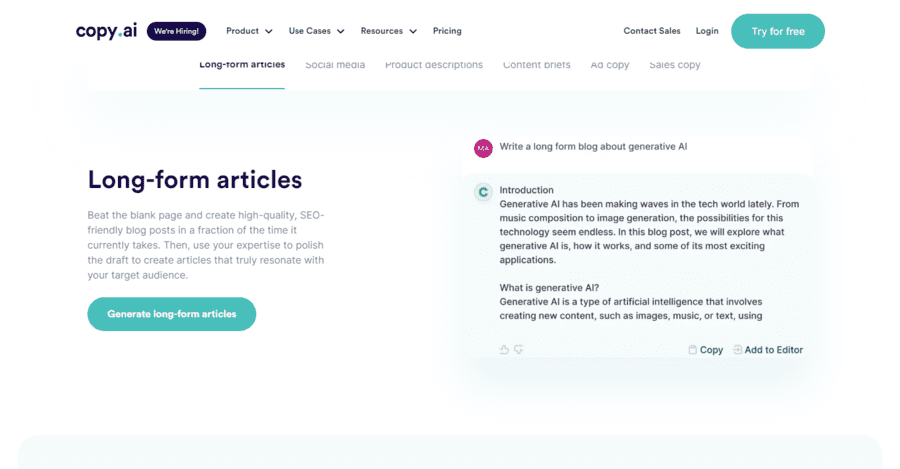Click the copy.ai logo

pos(106,31)
